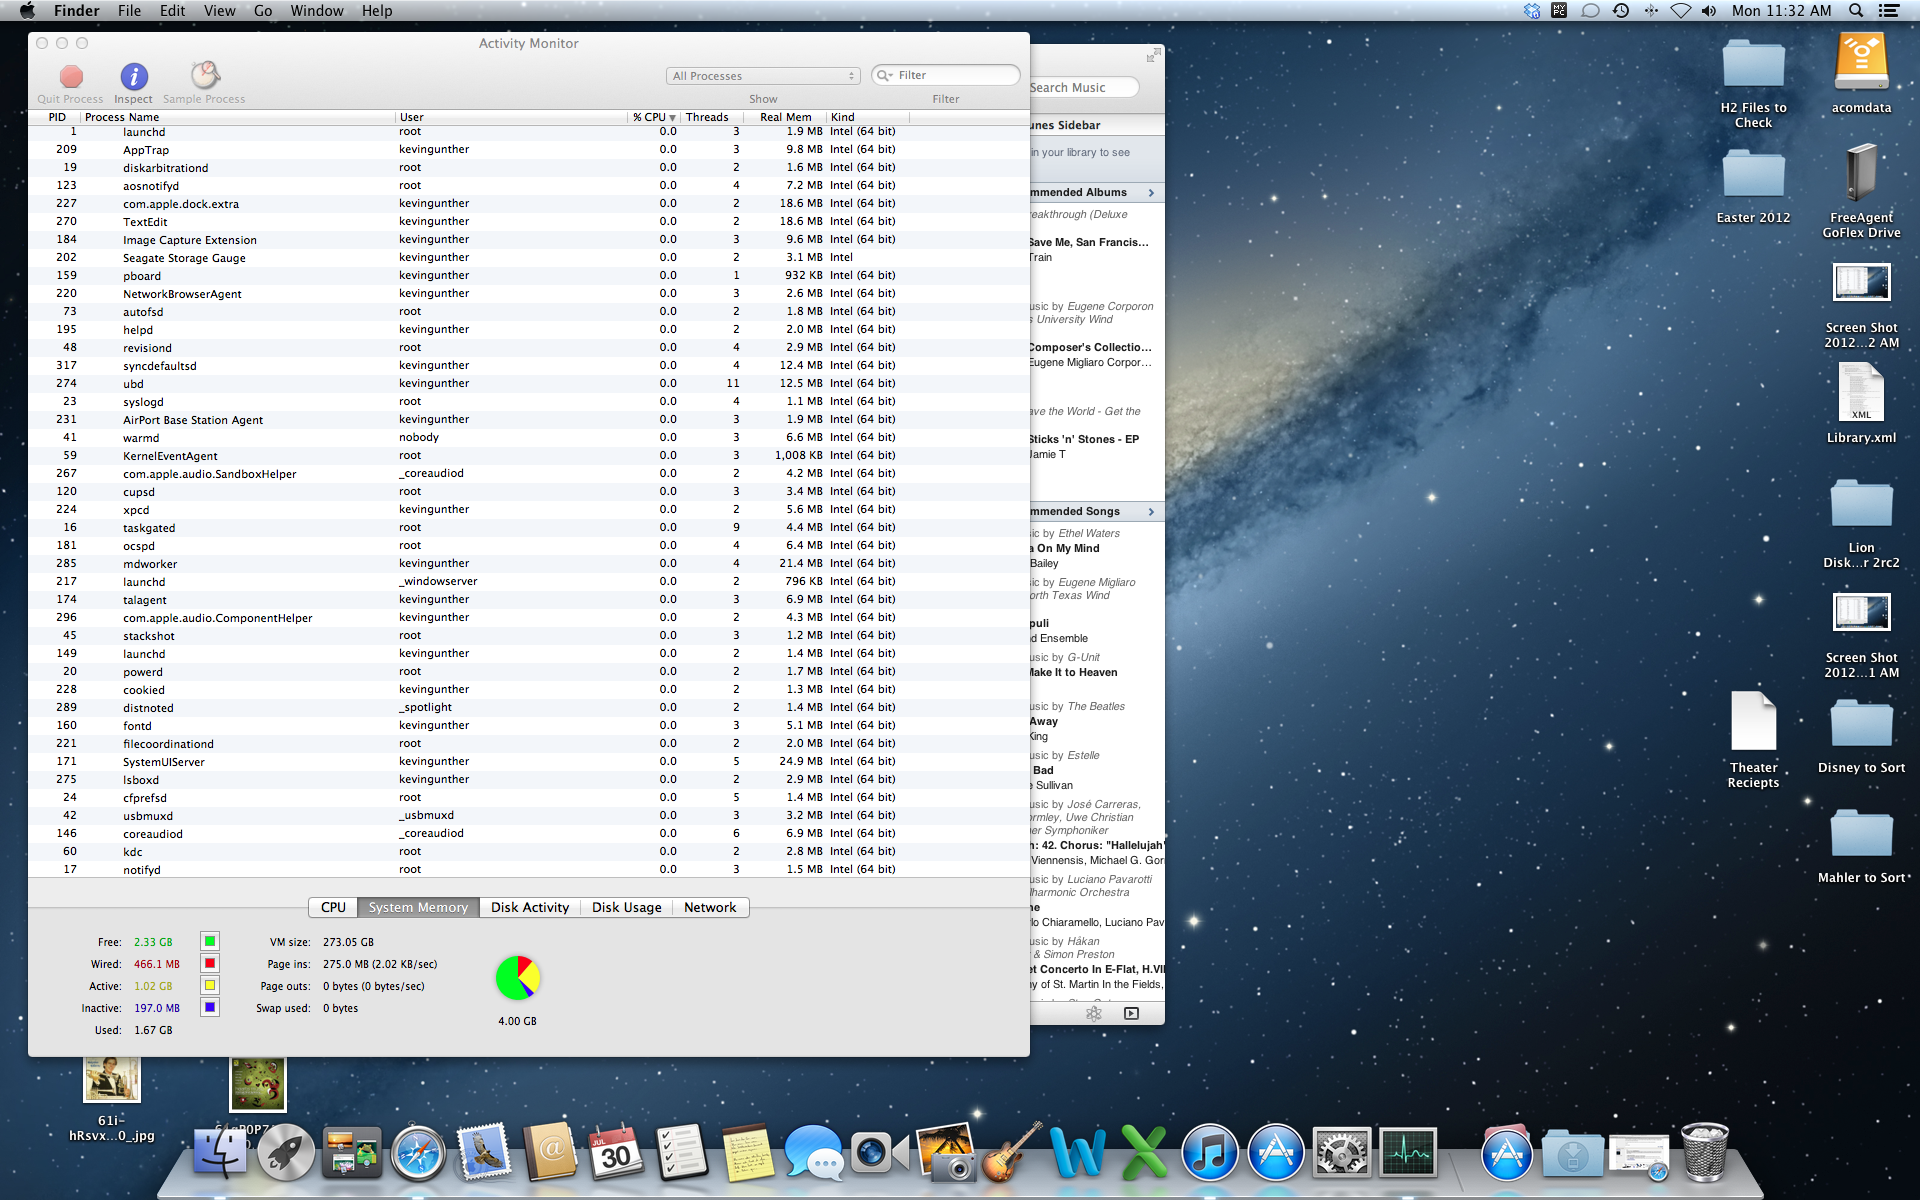
Task: Open iTunes from the Dock
Action: (x=1210, y=1152)
